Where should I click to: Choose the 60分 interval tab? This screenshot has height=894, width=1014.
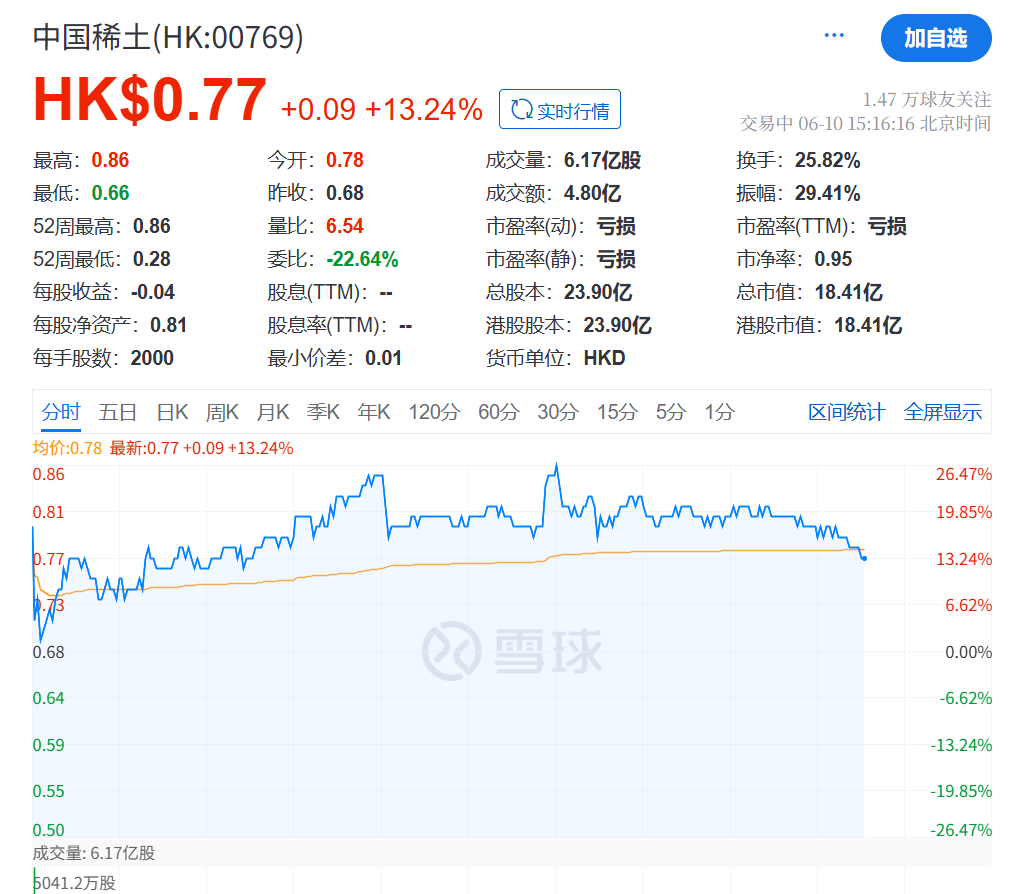(x=499, y=412)
